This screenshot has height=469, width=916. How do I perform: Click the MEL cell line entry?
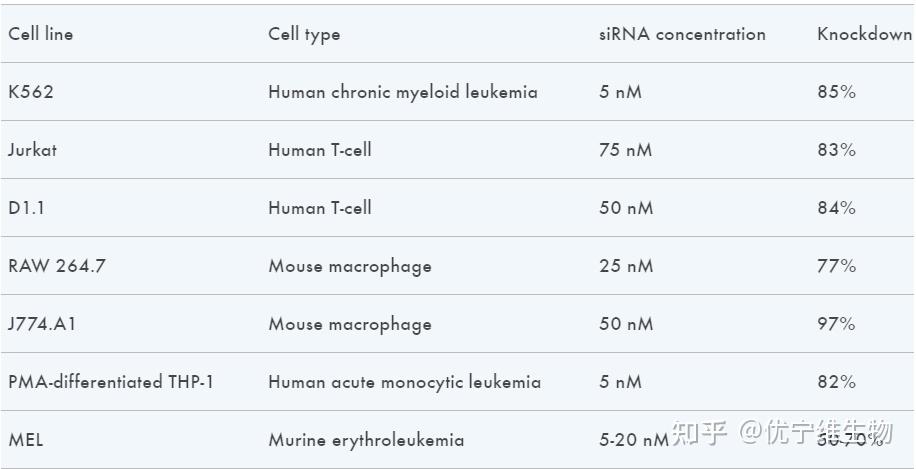pos(26,440)
